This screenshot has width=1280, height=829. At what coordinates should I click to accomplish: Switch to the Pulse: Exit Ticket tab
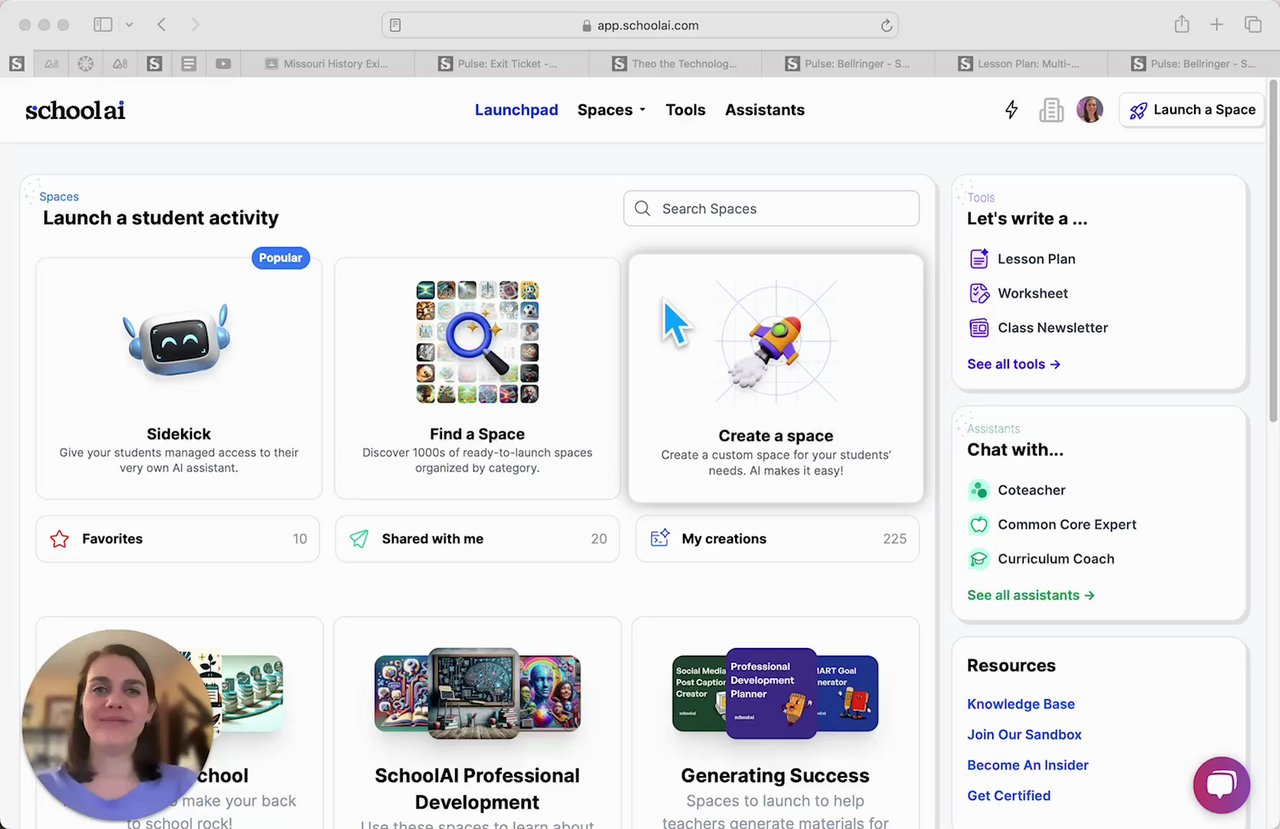coord(500,64)
